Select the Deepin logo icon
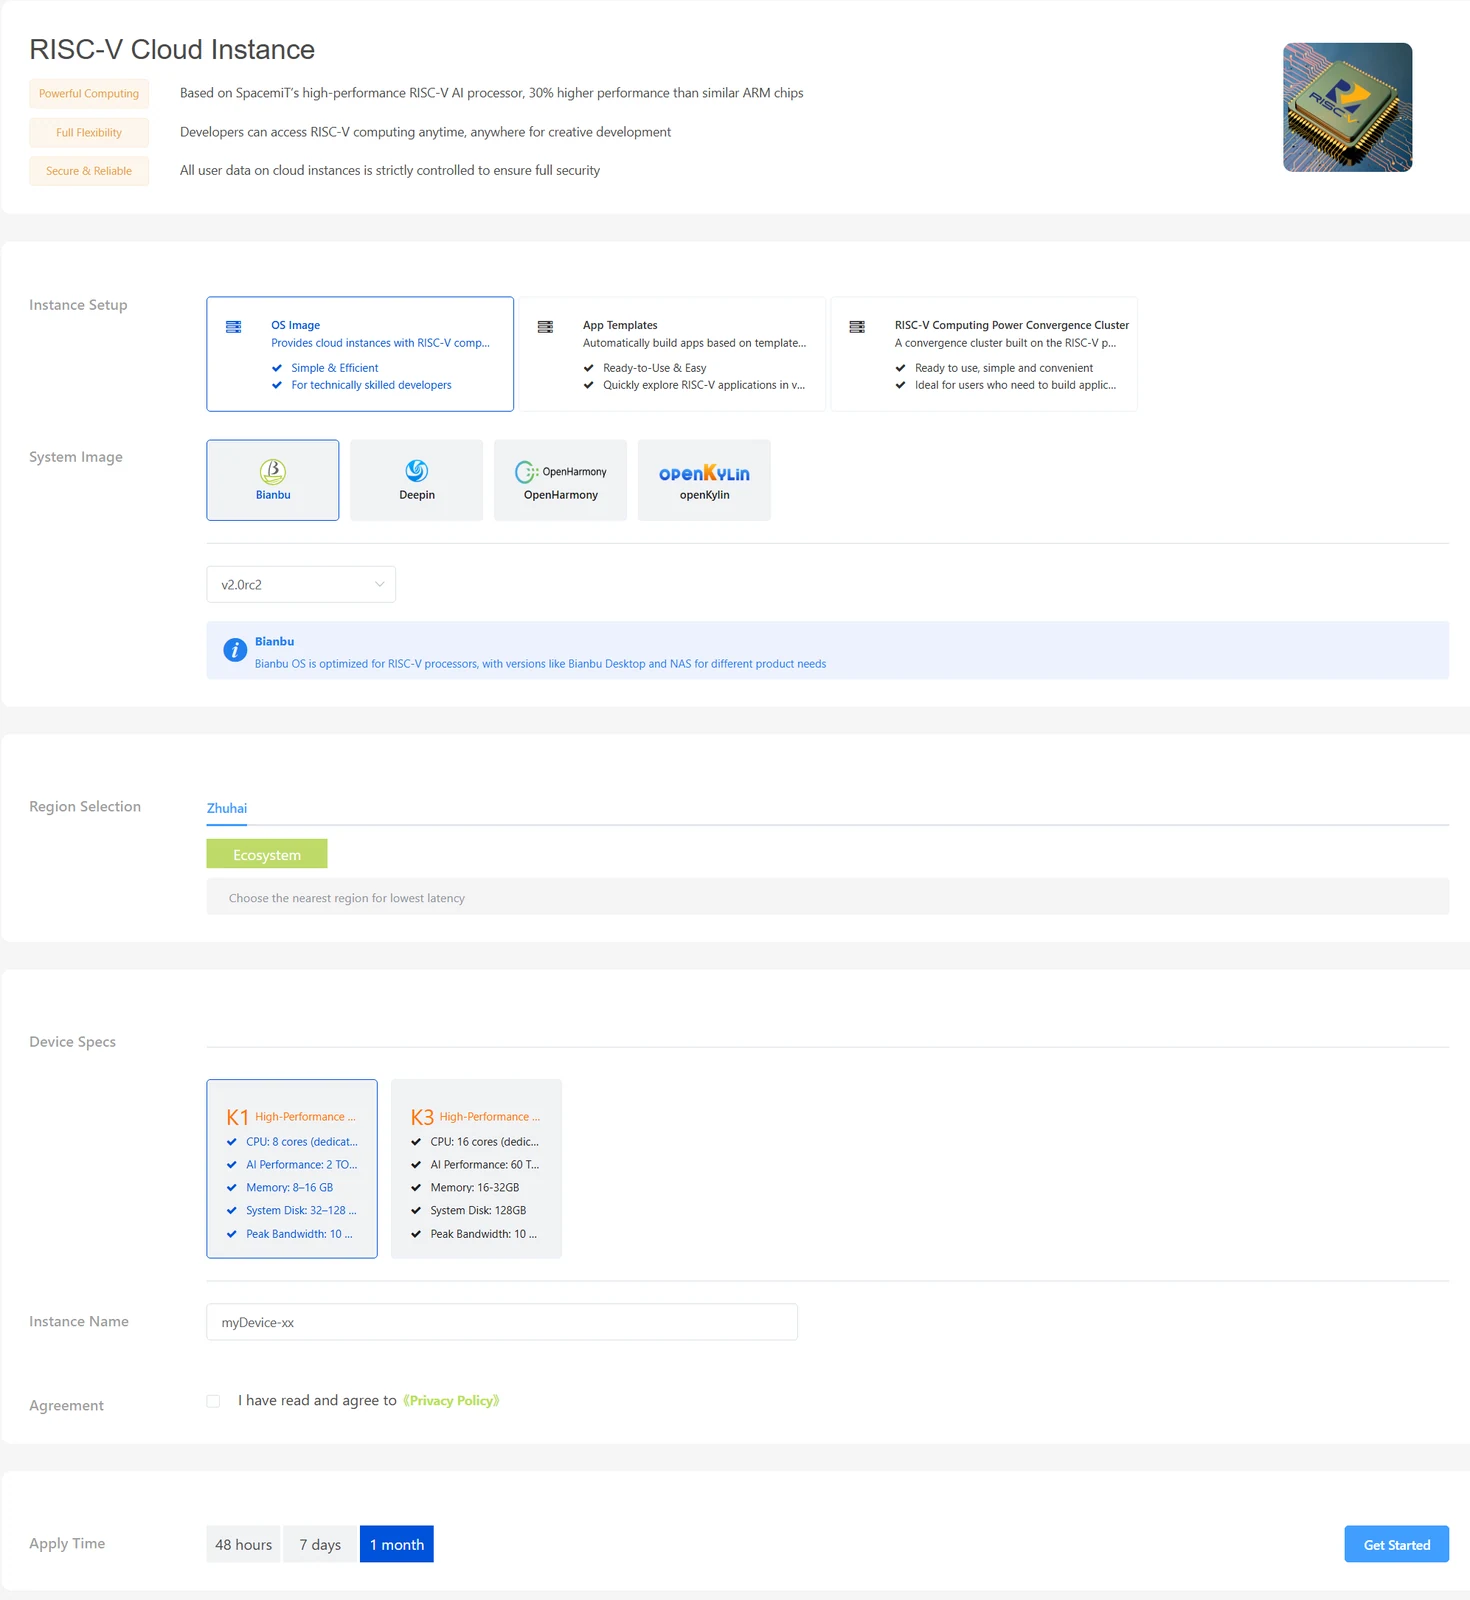 click(x=417, y=471)
